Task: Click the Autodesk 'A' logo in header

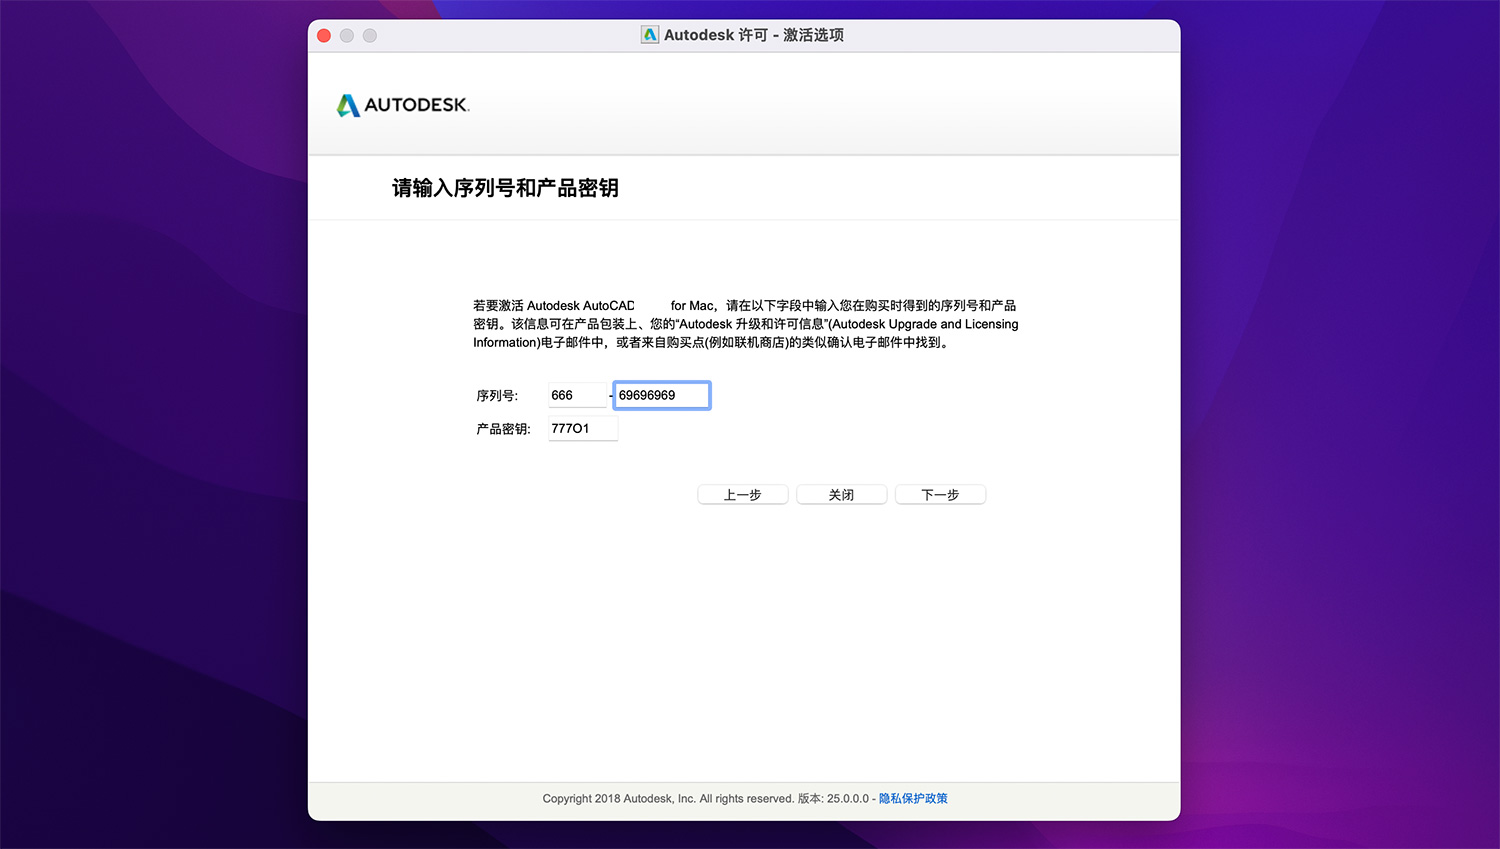Action: click(x=348, y=105)
